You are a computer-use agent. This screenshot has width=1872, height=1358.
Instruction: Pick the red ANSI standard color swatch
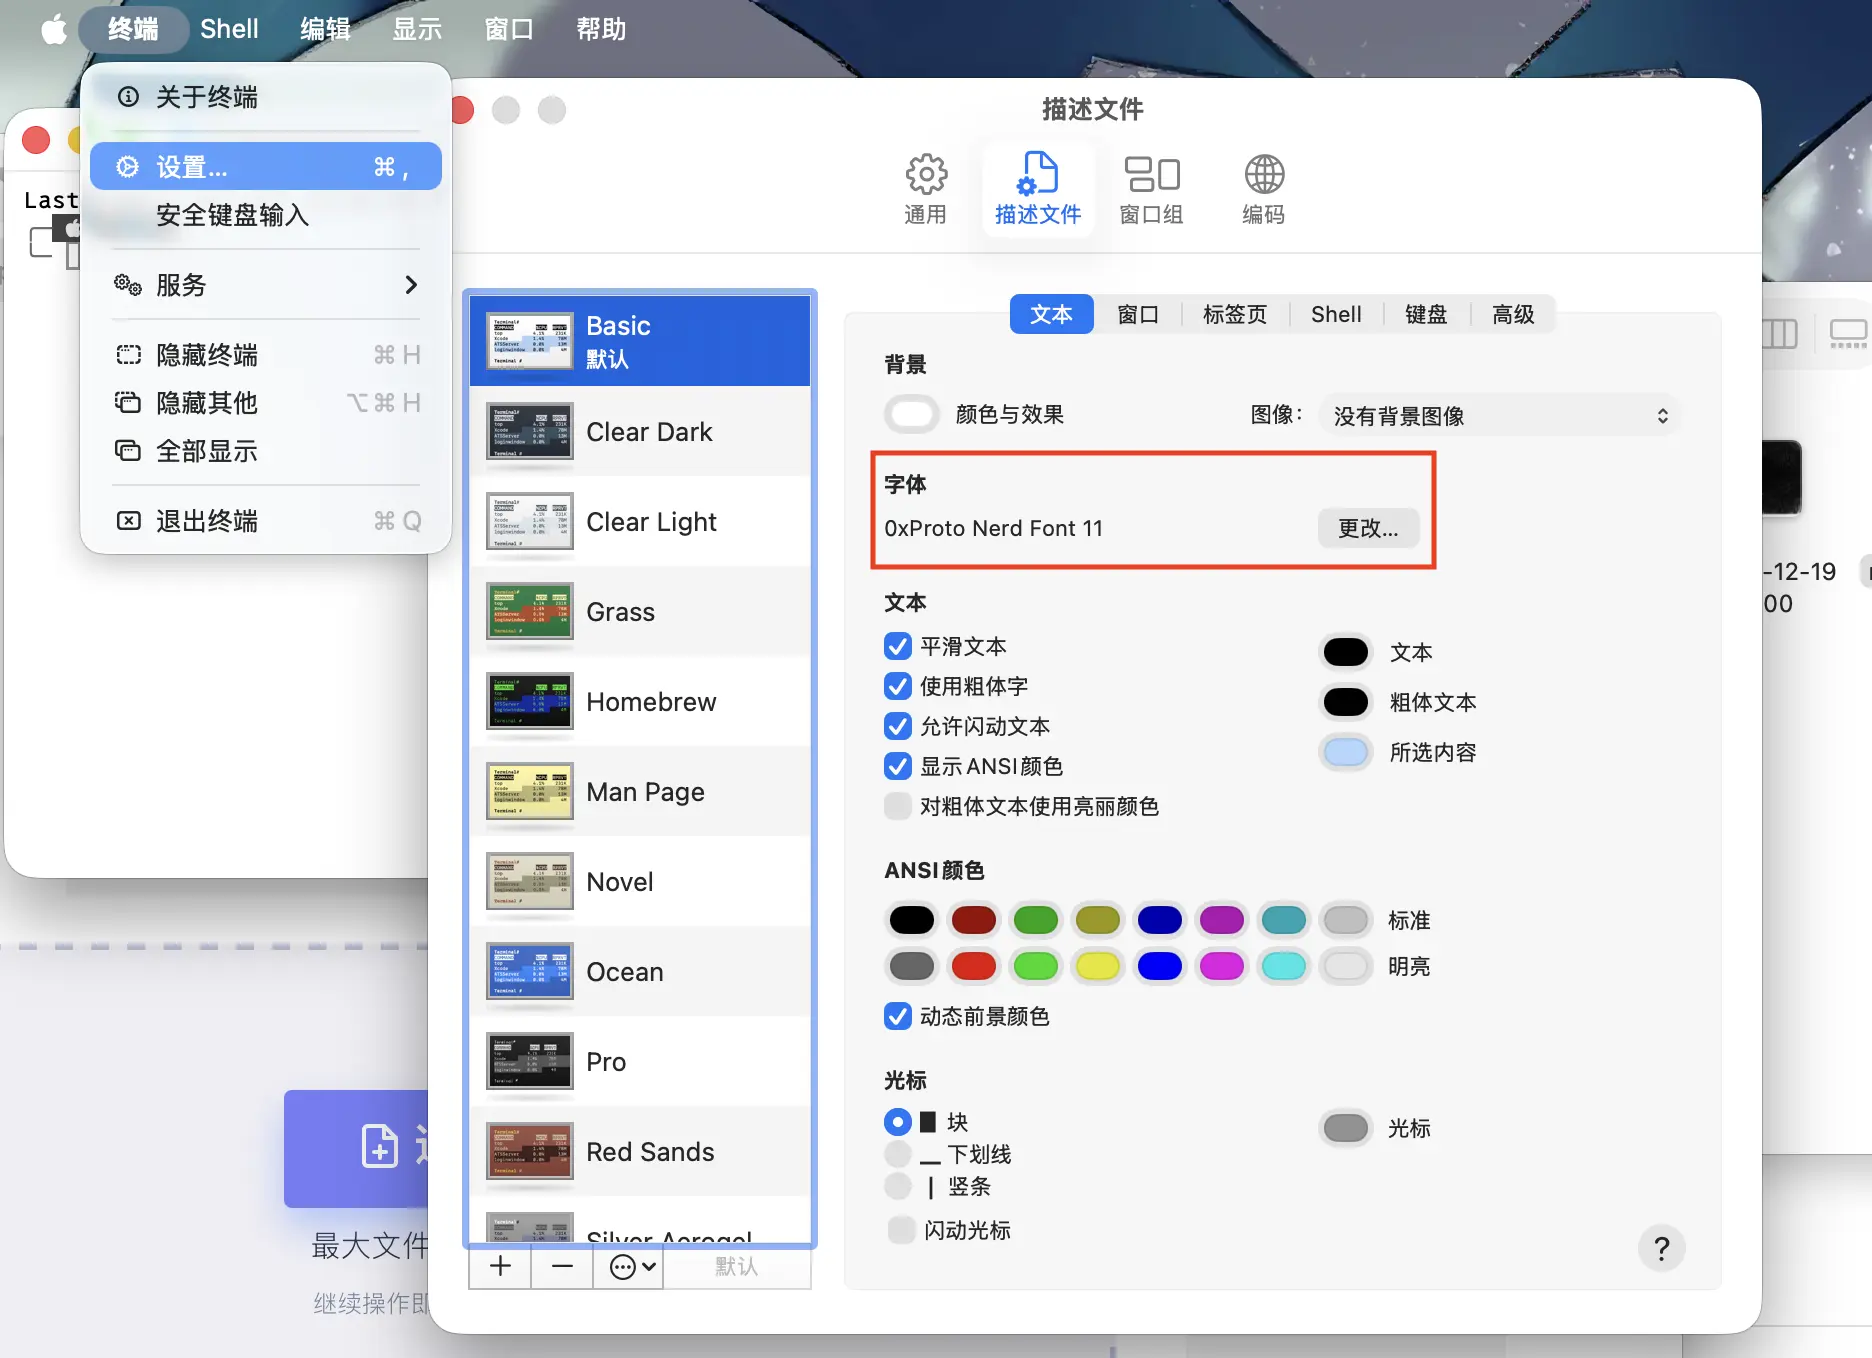coord(973,920)
